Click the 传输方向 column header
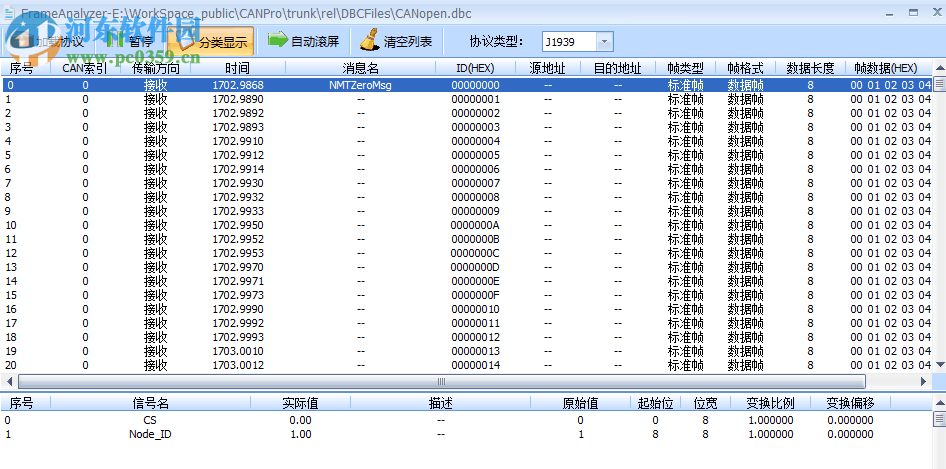 tap(156, 68)
